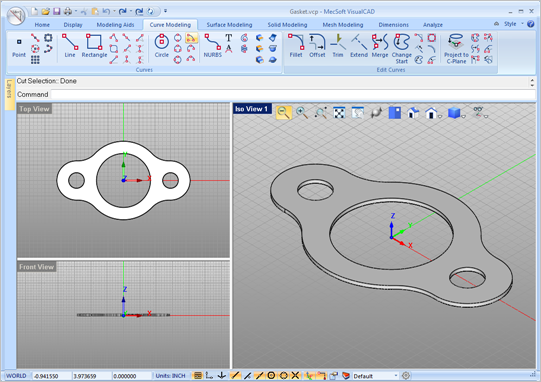Select the Merge curves tool
541x382 pixels.
pos(380,46)
